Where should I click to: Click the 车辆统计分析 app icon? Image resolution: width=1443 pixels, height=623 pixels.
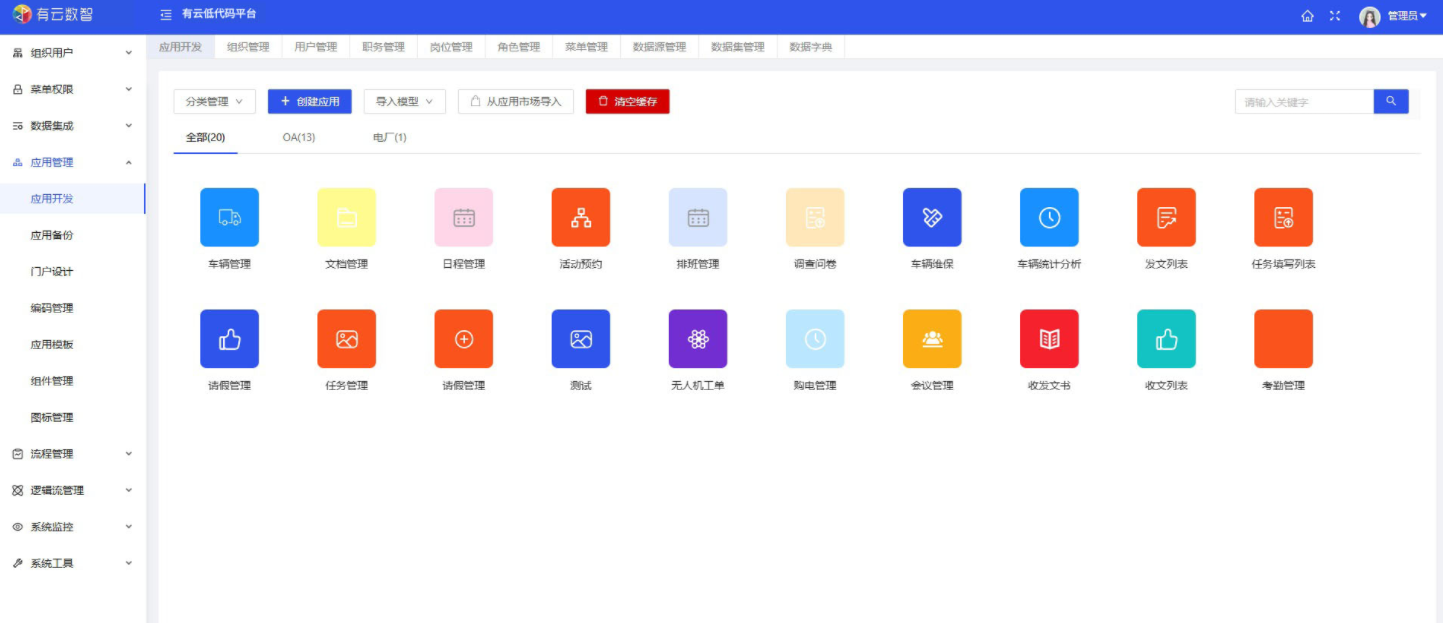(x=1048, y=217)
